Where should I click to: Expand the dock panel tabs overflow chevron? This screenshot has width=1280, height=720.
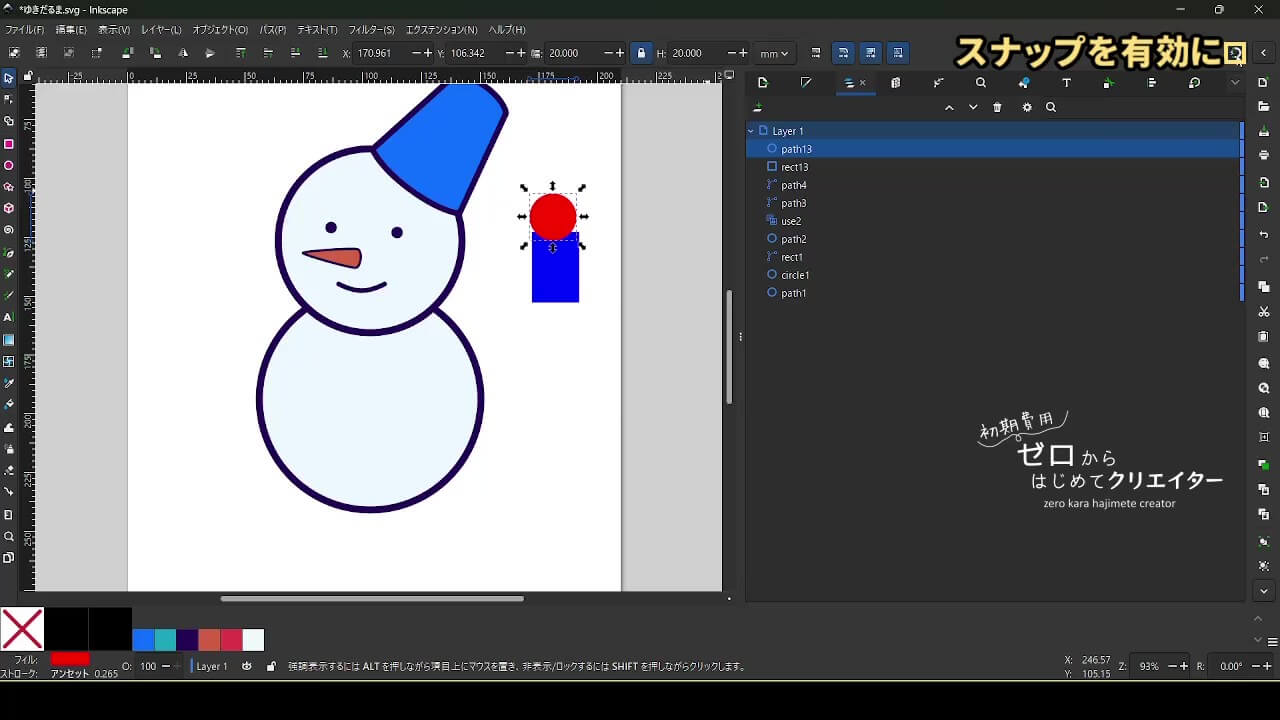(1235, 83)
